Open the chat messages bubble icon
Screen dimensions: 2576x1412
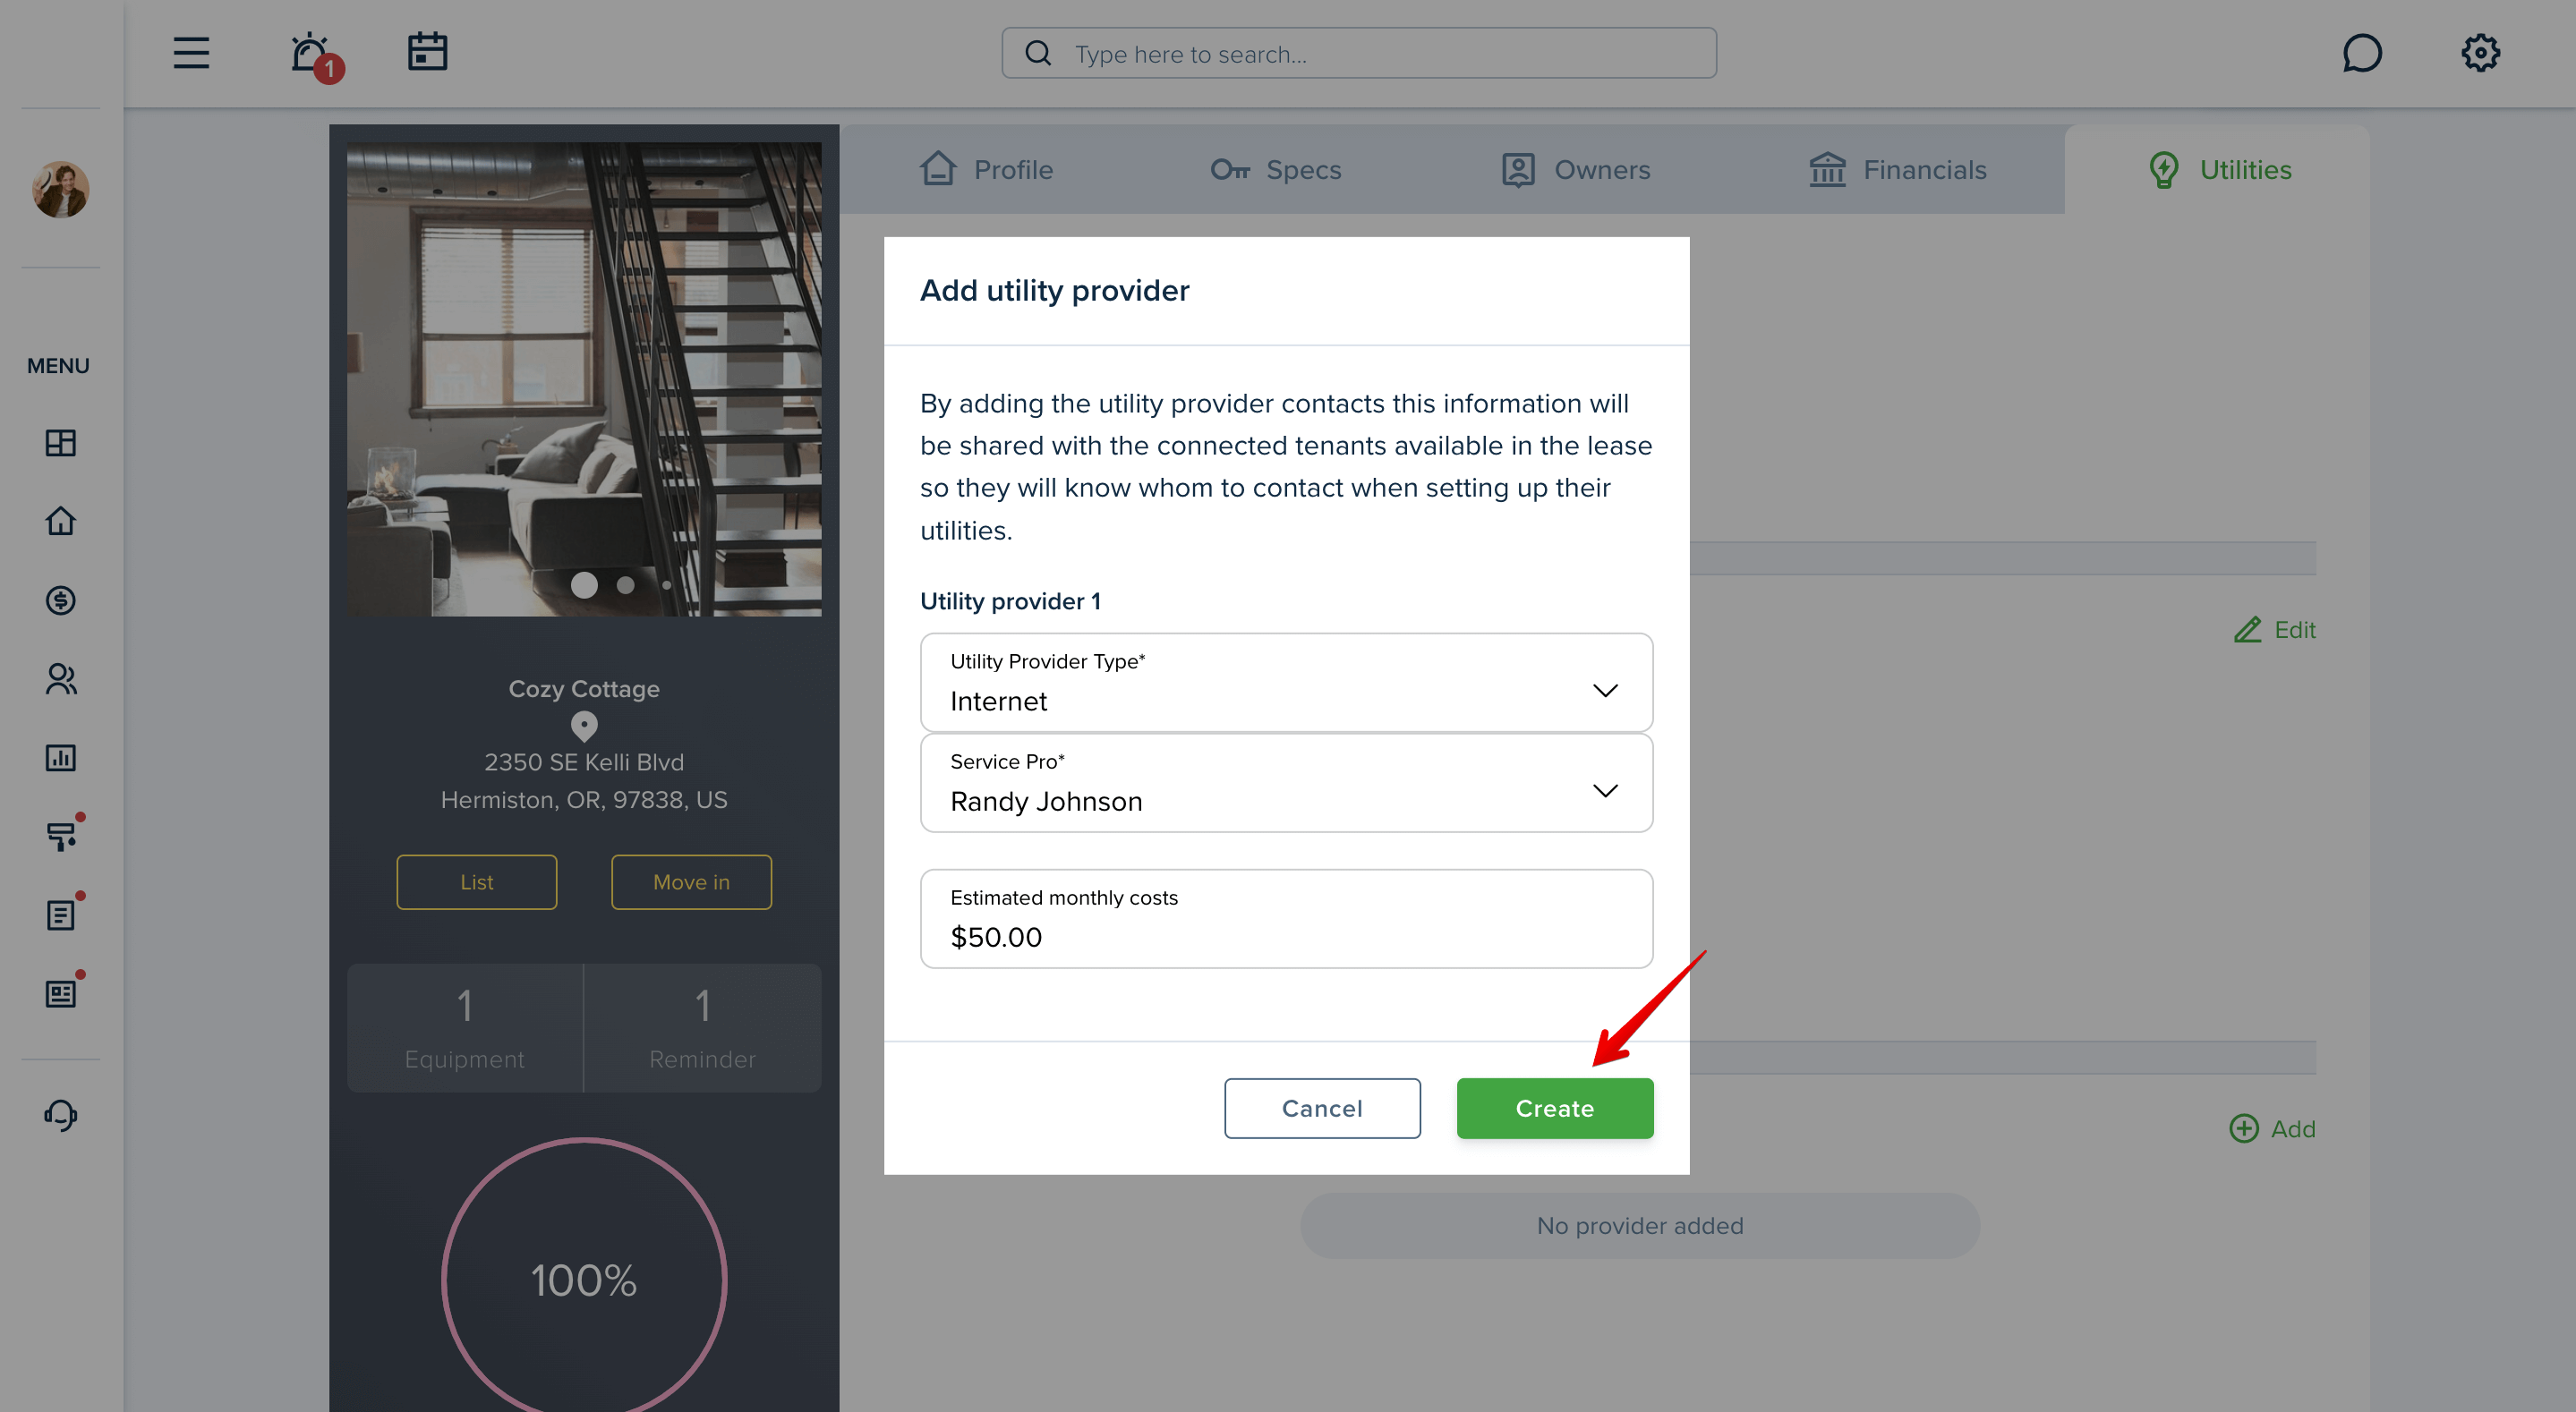coord(2362,53)
